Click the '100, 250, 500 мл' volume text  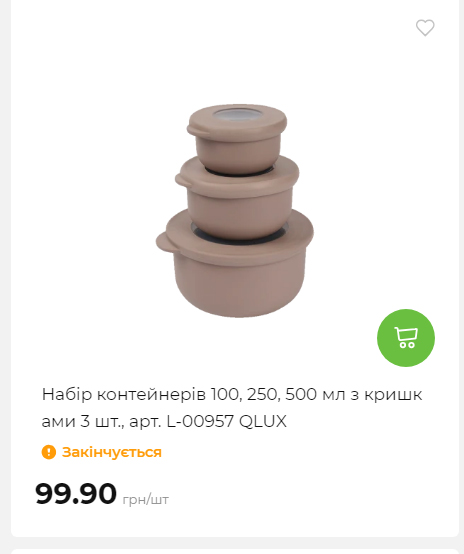click(x=278, y=394)
